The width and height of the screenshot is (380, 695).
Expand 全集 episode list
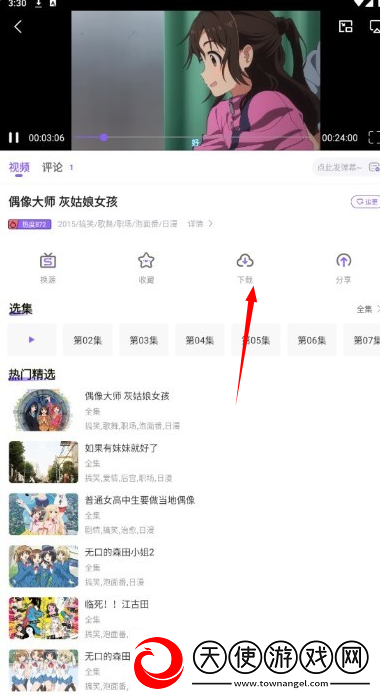(368, 309)
